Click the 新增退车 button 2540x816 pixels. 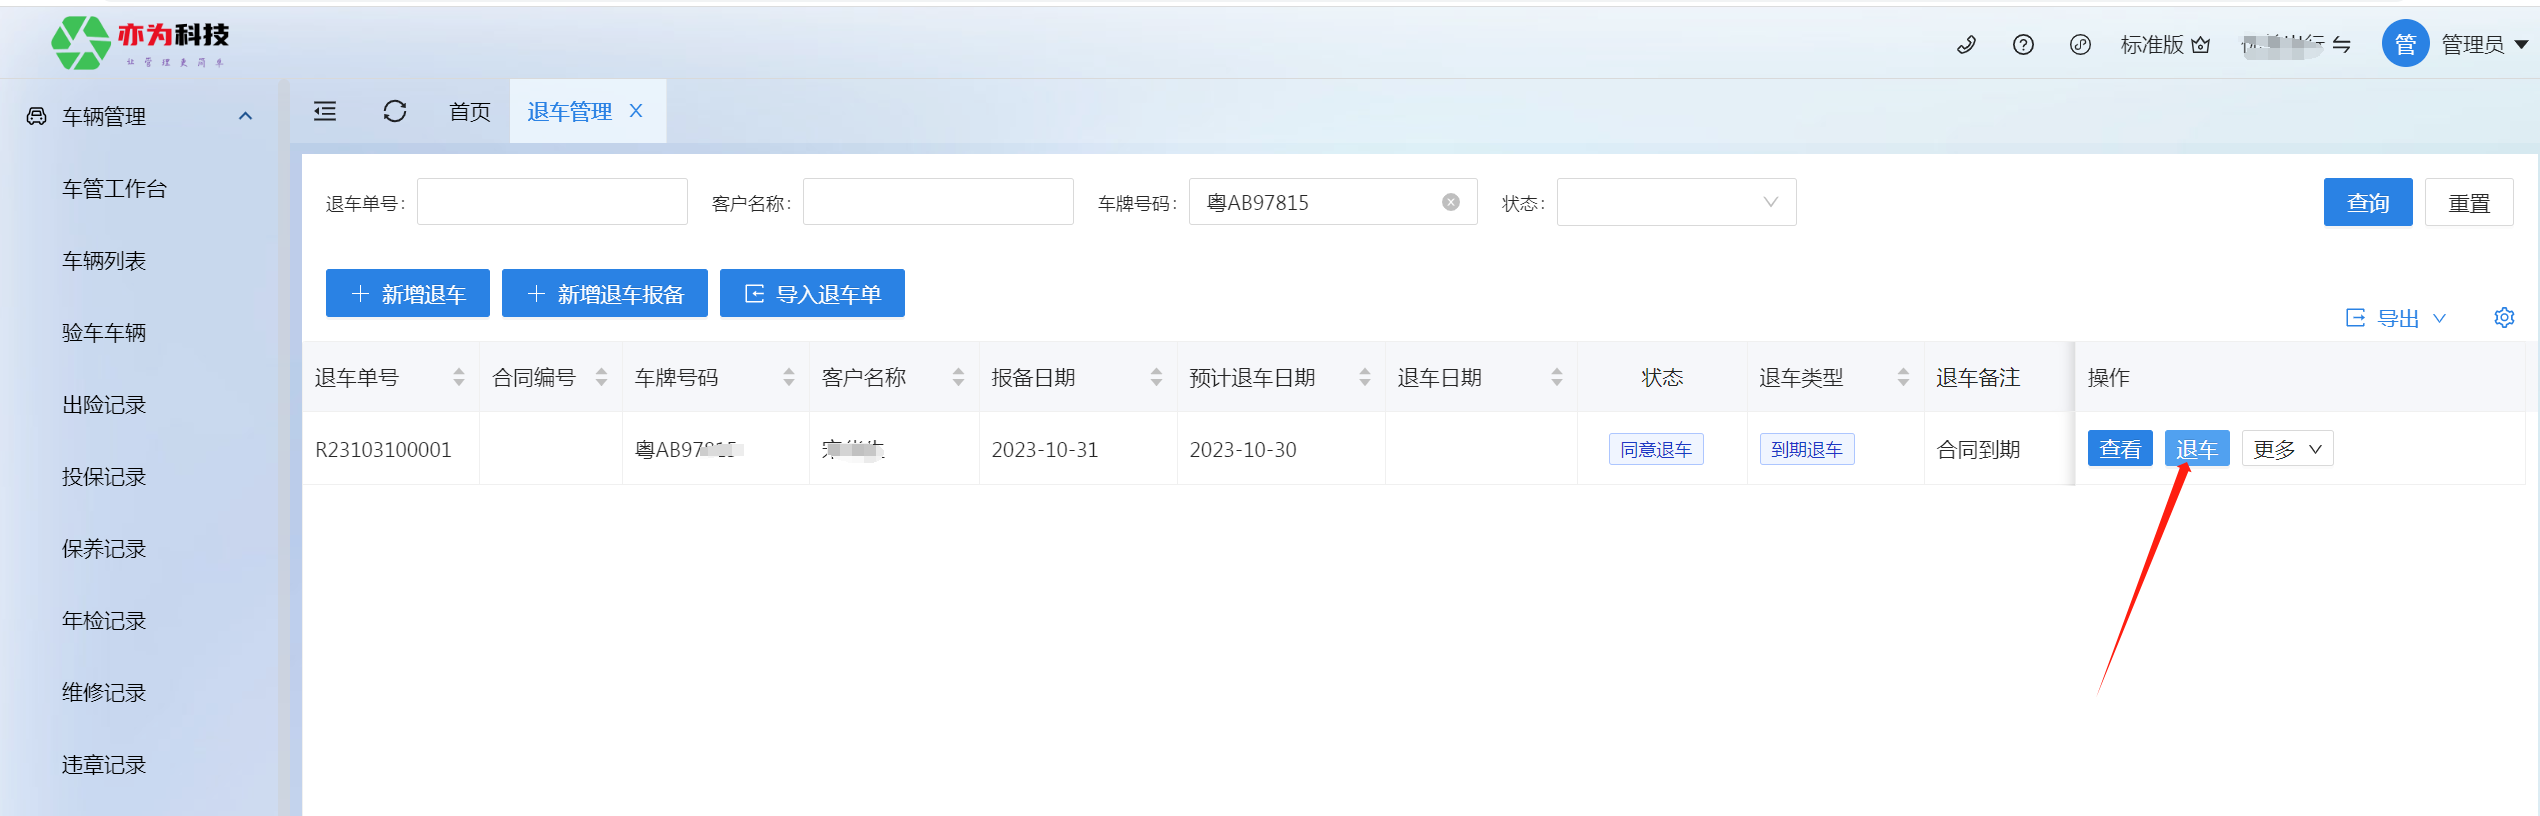pyautogui.click(x=408, y=294)
